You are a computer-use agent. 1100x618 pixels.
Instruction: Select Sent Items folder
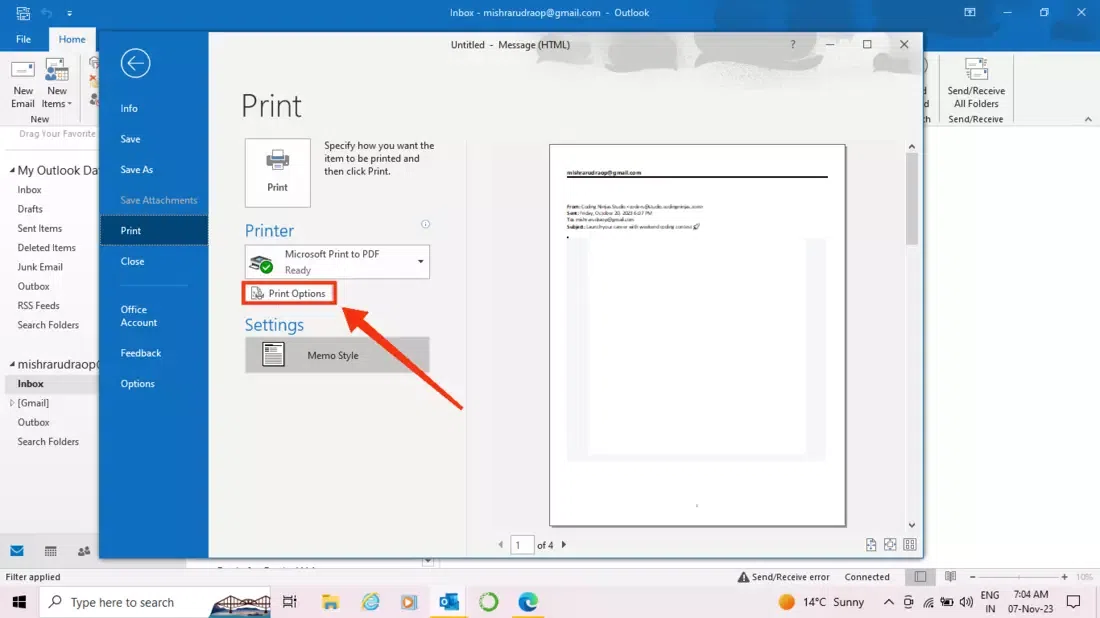40,229
